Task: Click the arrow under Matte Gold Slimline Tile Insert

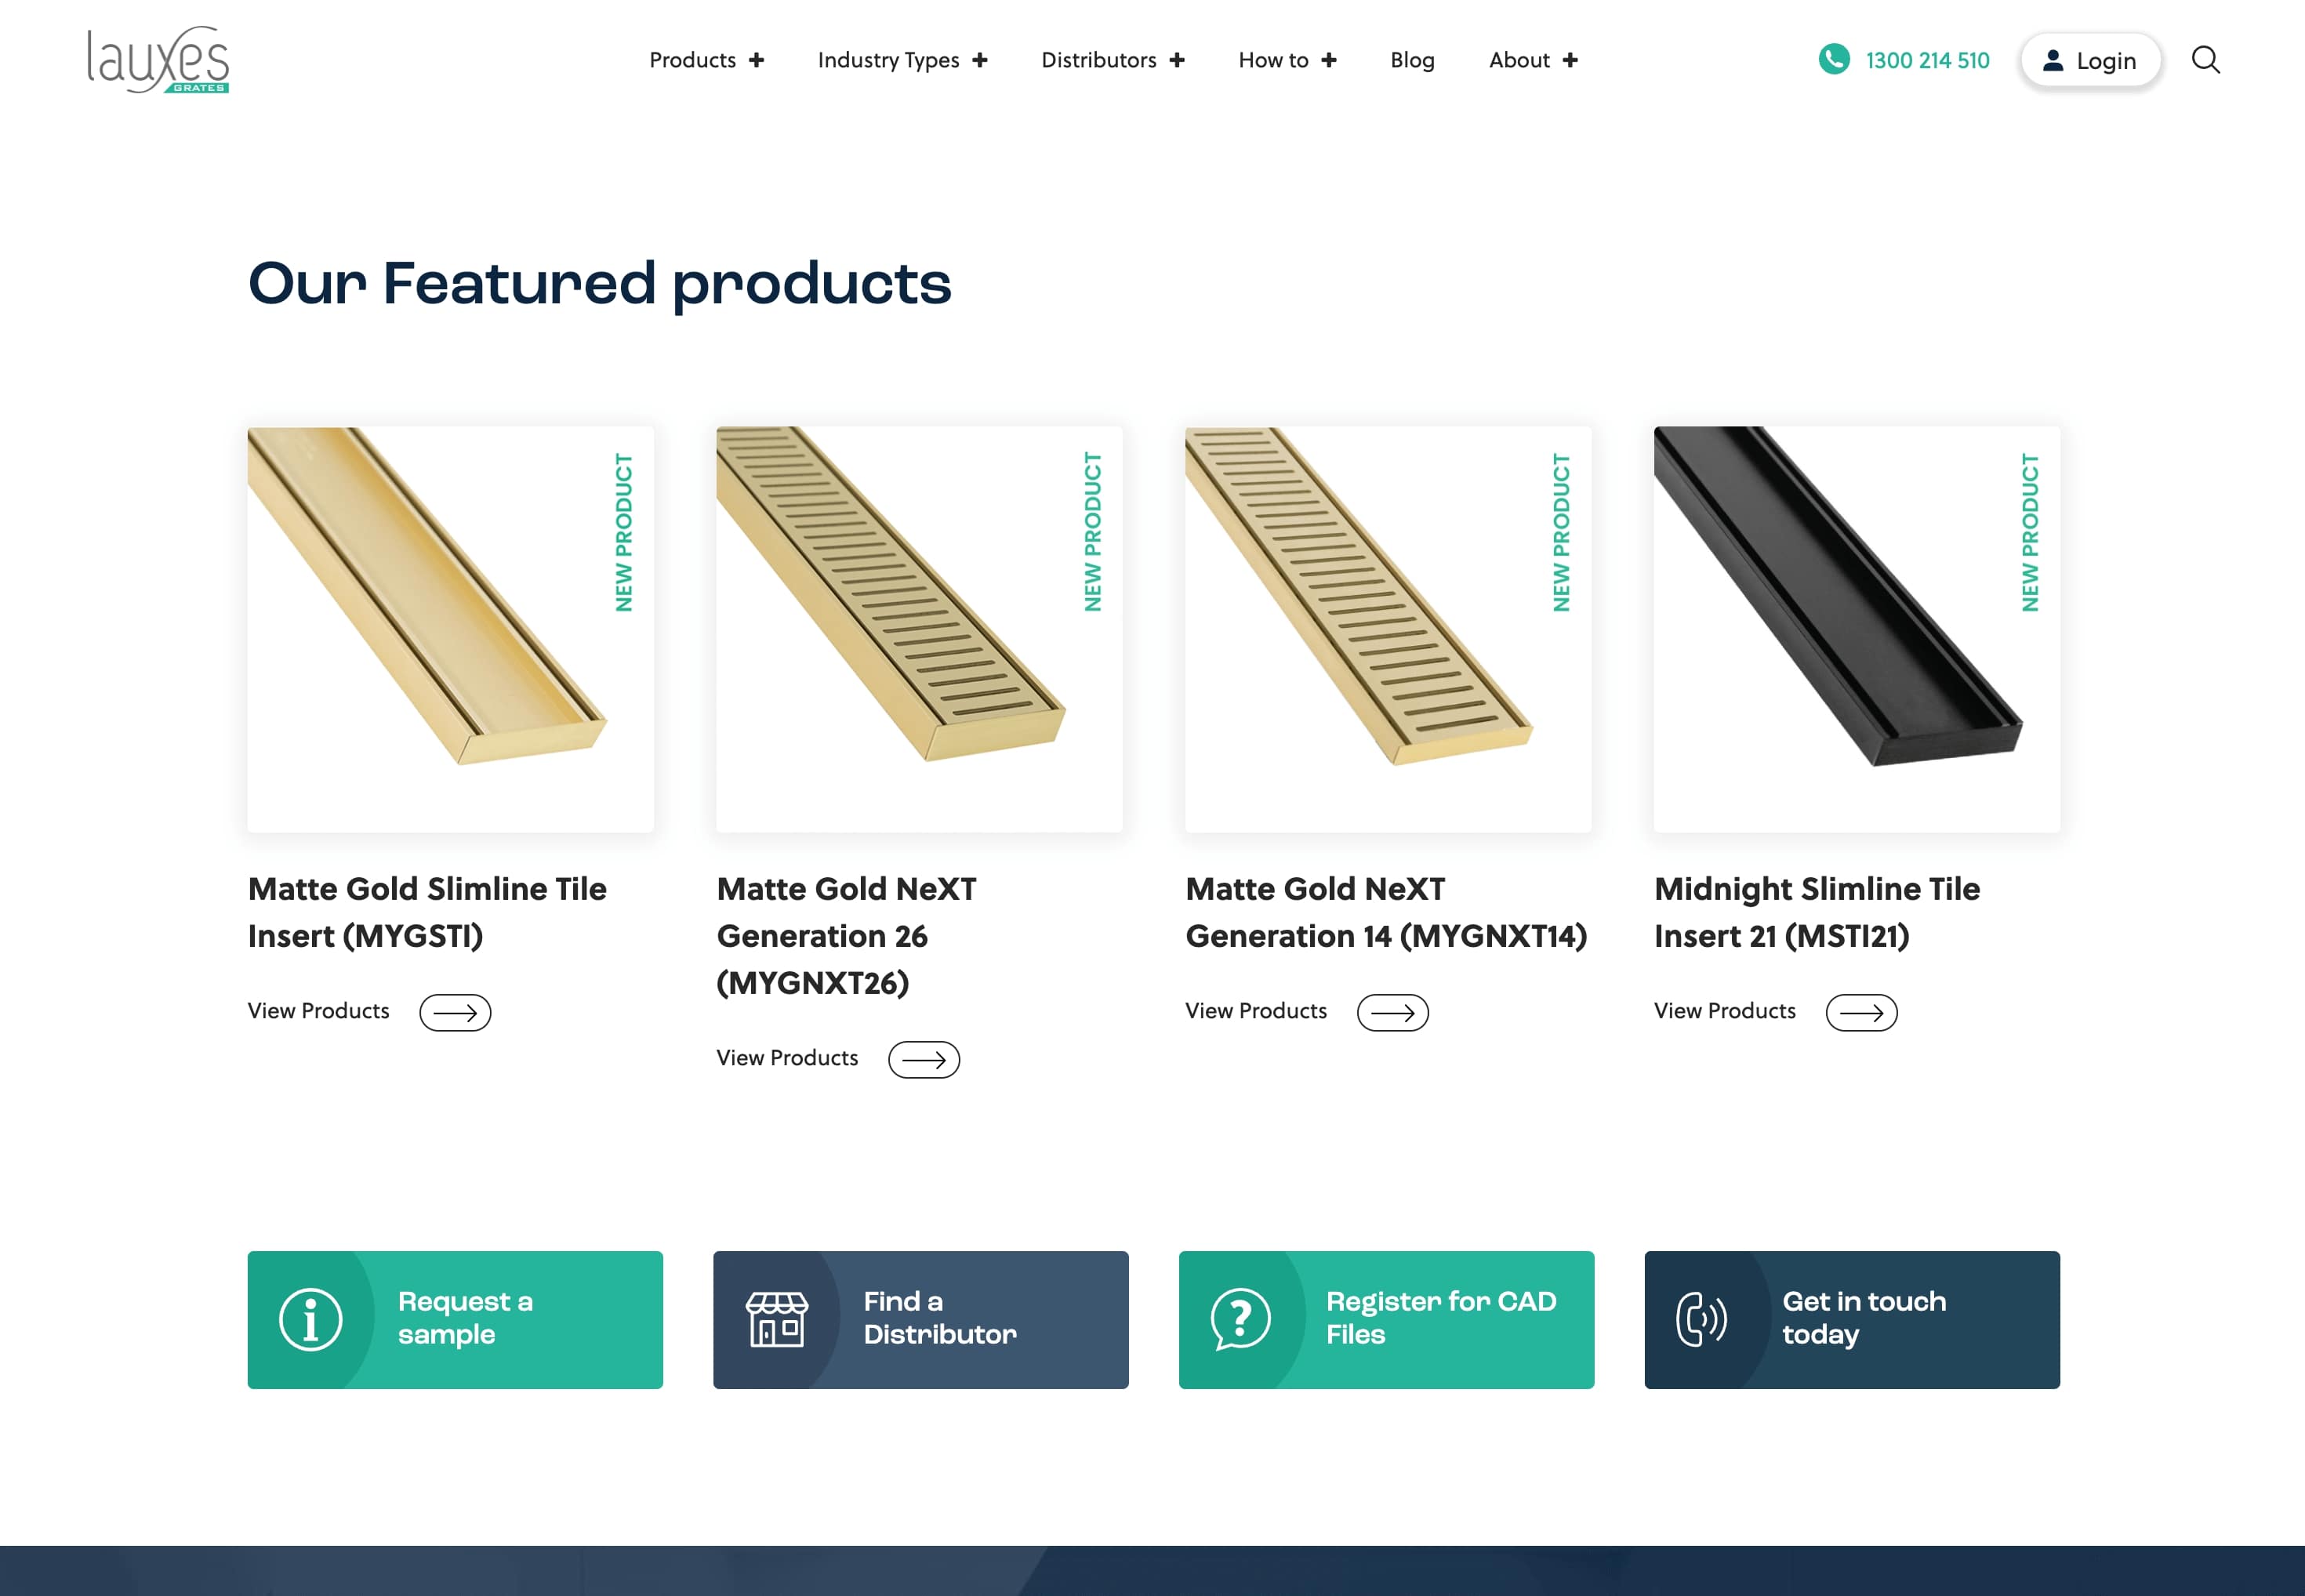Action: pyautogui.click(x=455, y=1012)
